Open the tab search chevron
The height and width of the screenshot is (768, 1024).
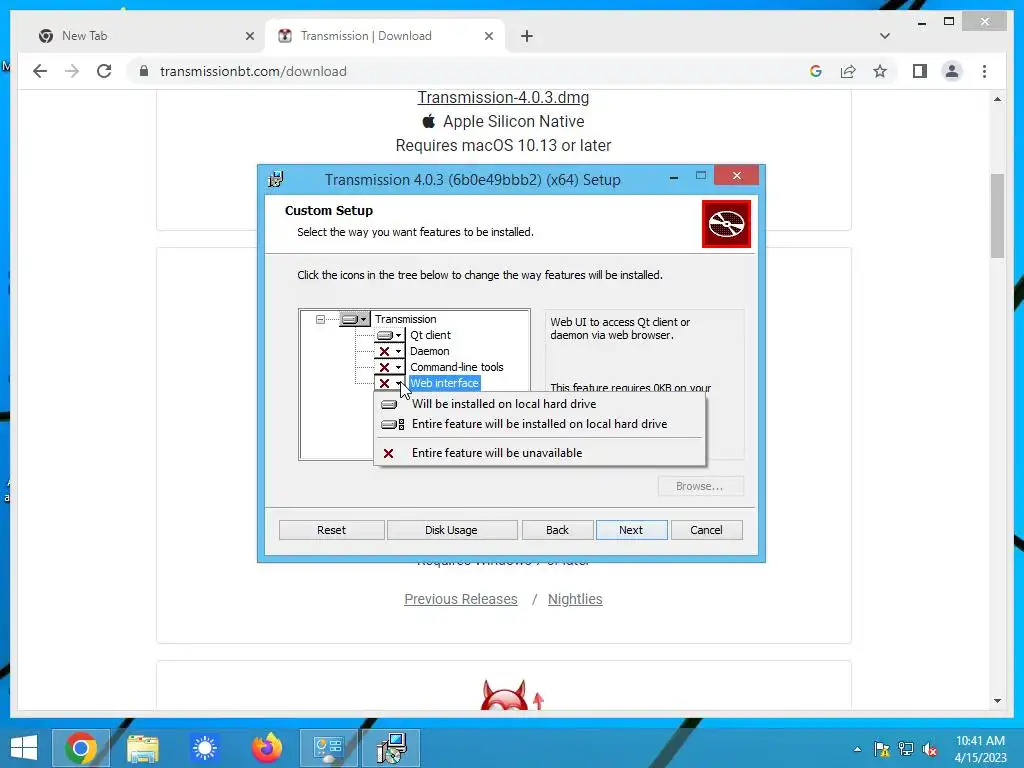pyautogui.click(x=884, y=36)
